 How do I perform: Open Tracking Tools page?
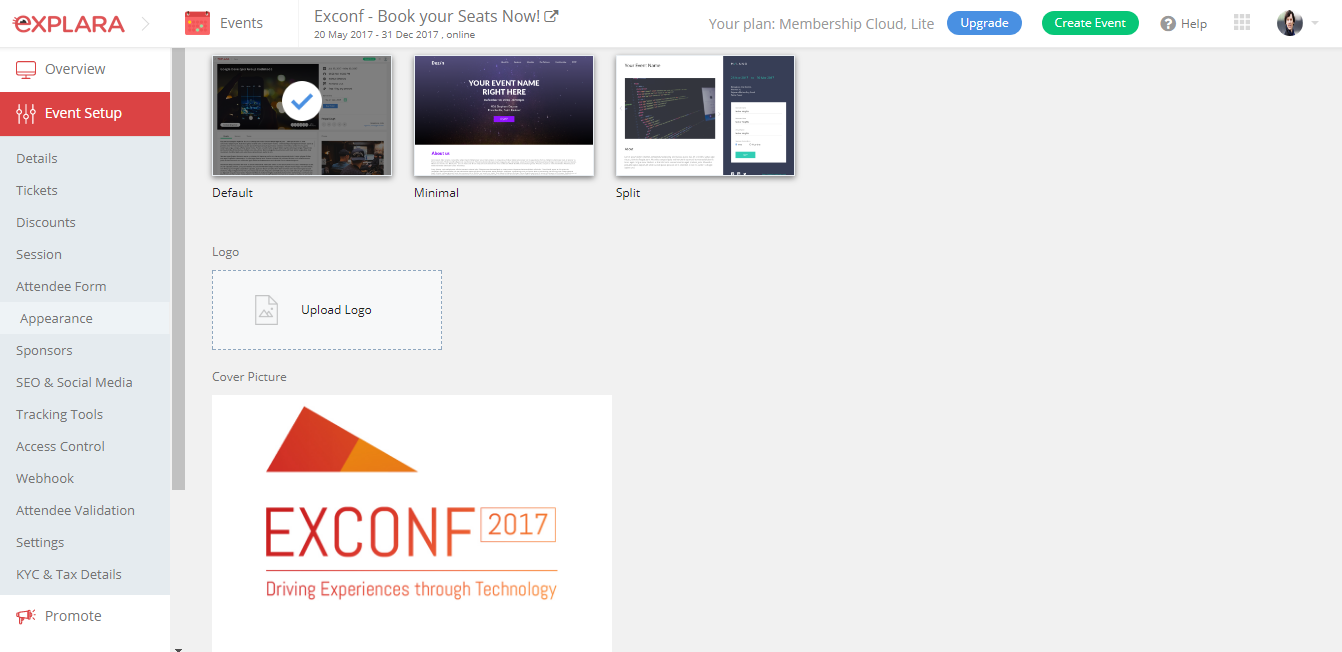point(59,414)
